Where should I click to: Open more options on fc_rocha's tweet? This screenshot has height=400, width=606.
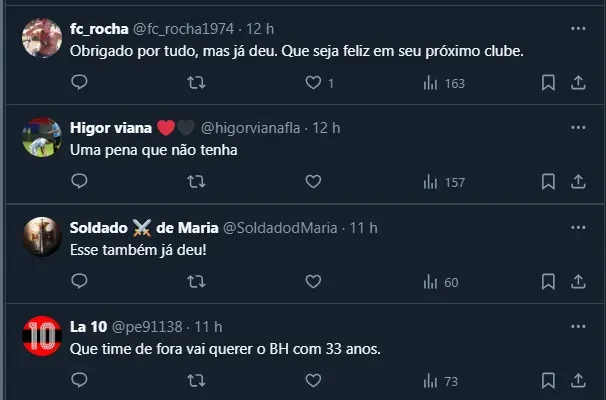tap(577, 28)
